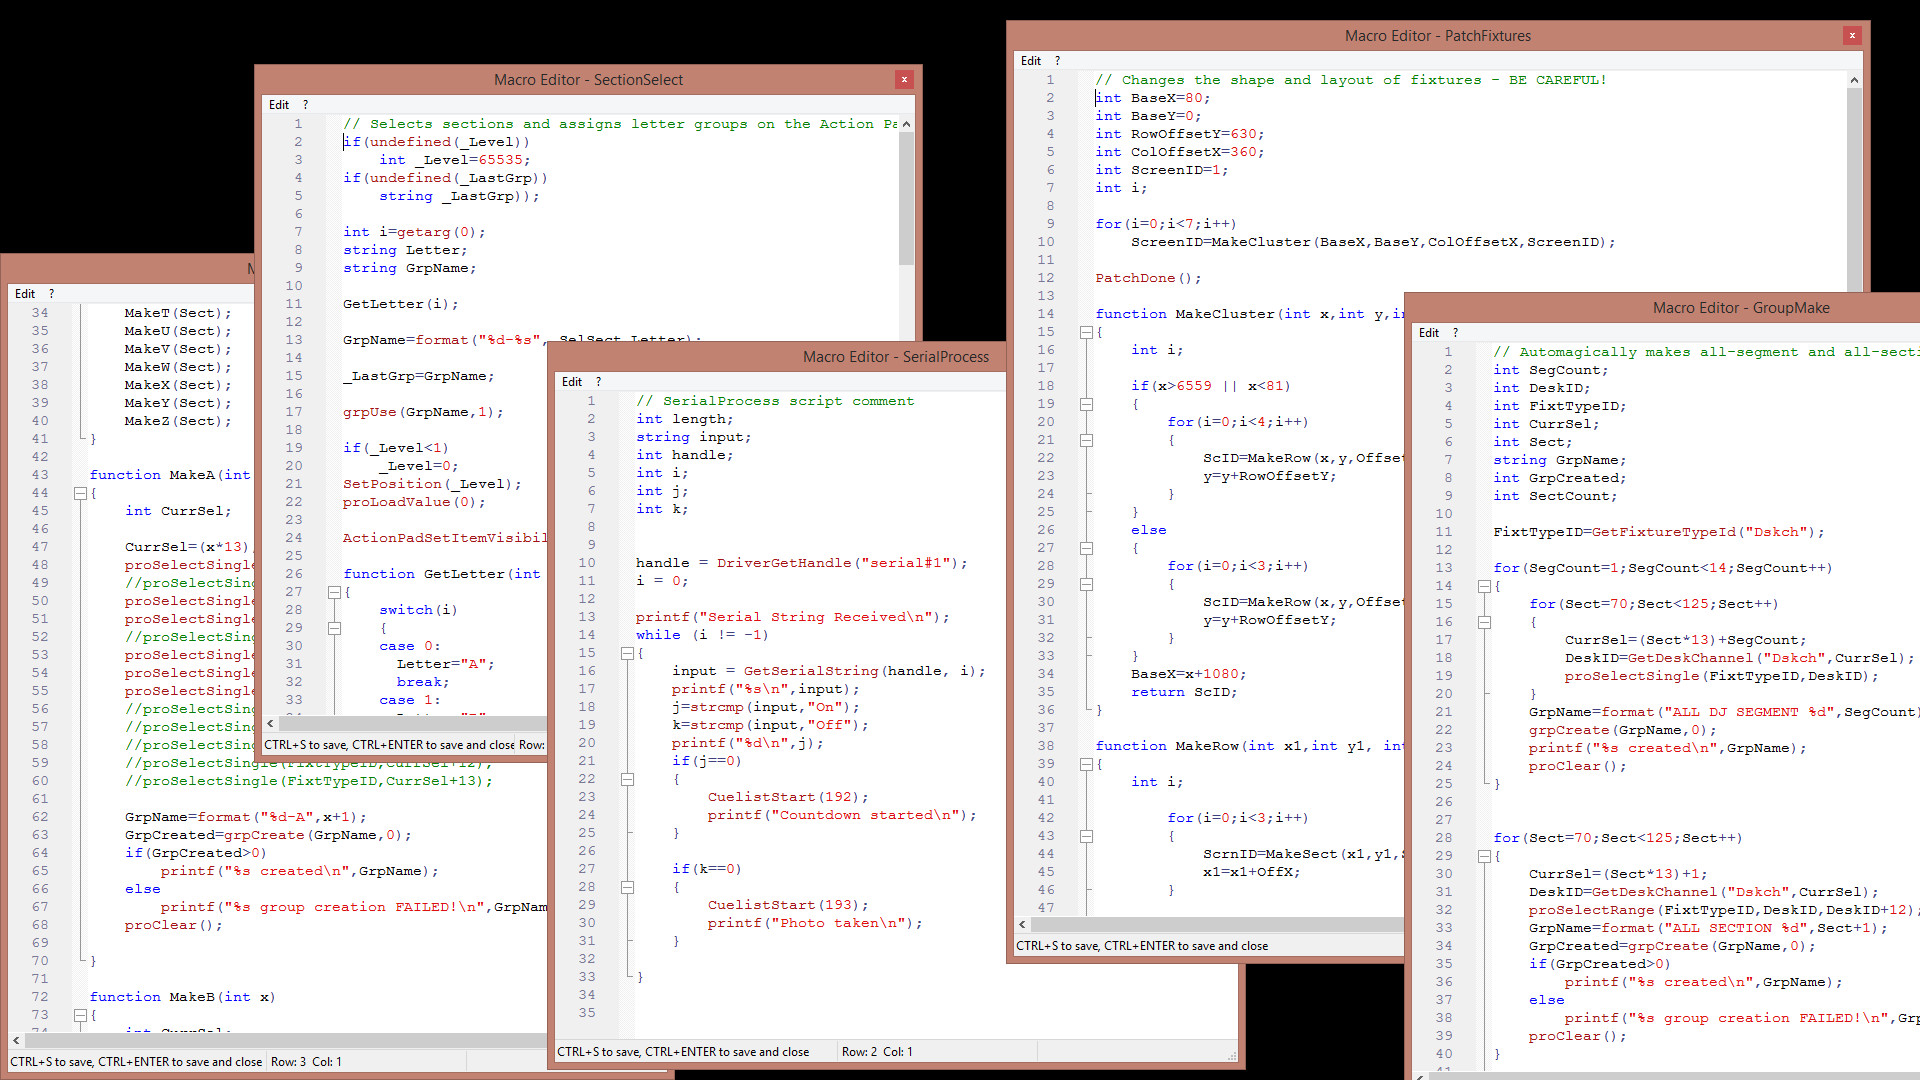This screenshot has width=1920, height=1080.
Task: Collapse the if(j==0) block fold marker
Action: 627,779
